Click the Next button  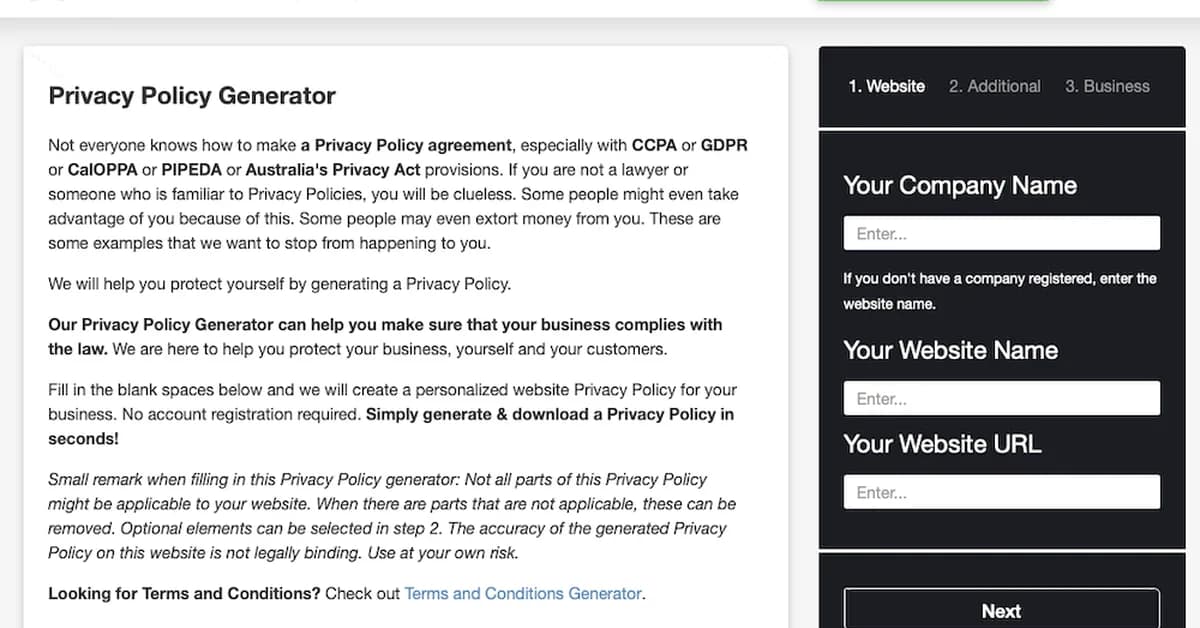[x=1001, y=611]
